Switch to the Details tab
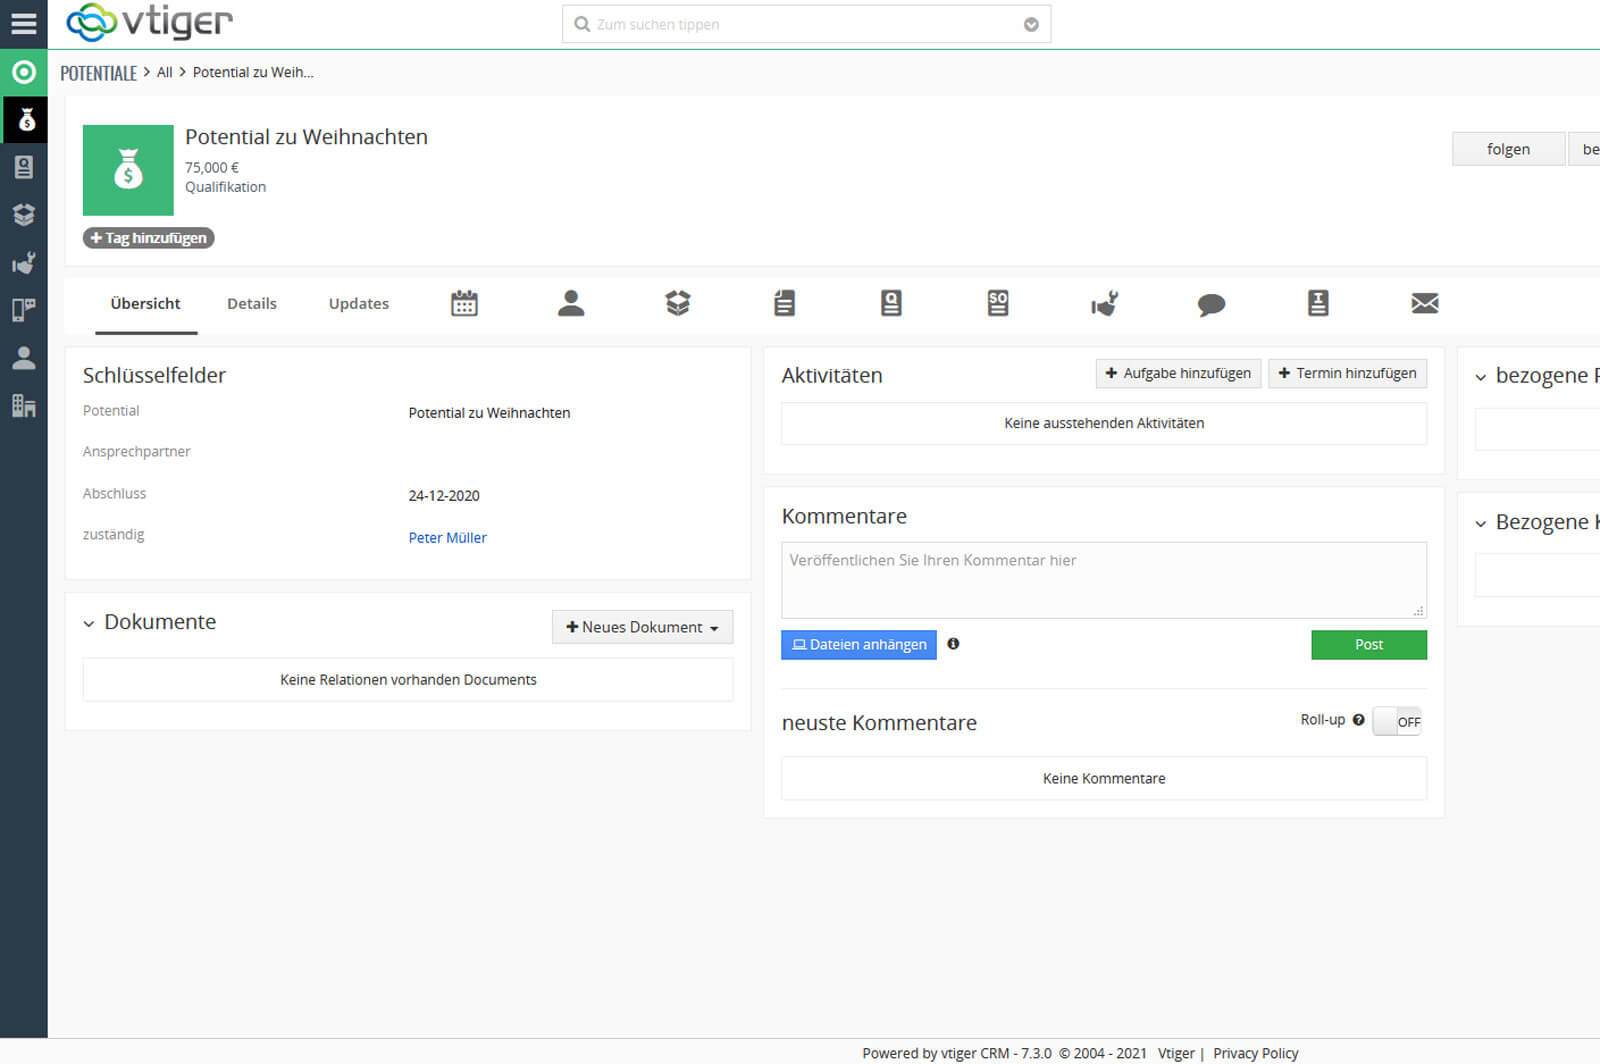The width and height of the screenshot is (1600, 1064). [251, 304]
